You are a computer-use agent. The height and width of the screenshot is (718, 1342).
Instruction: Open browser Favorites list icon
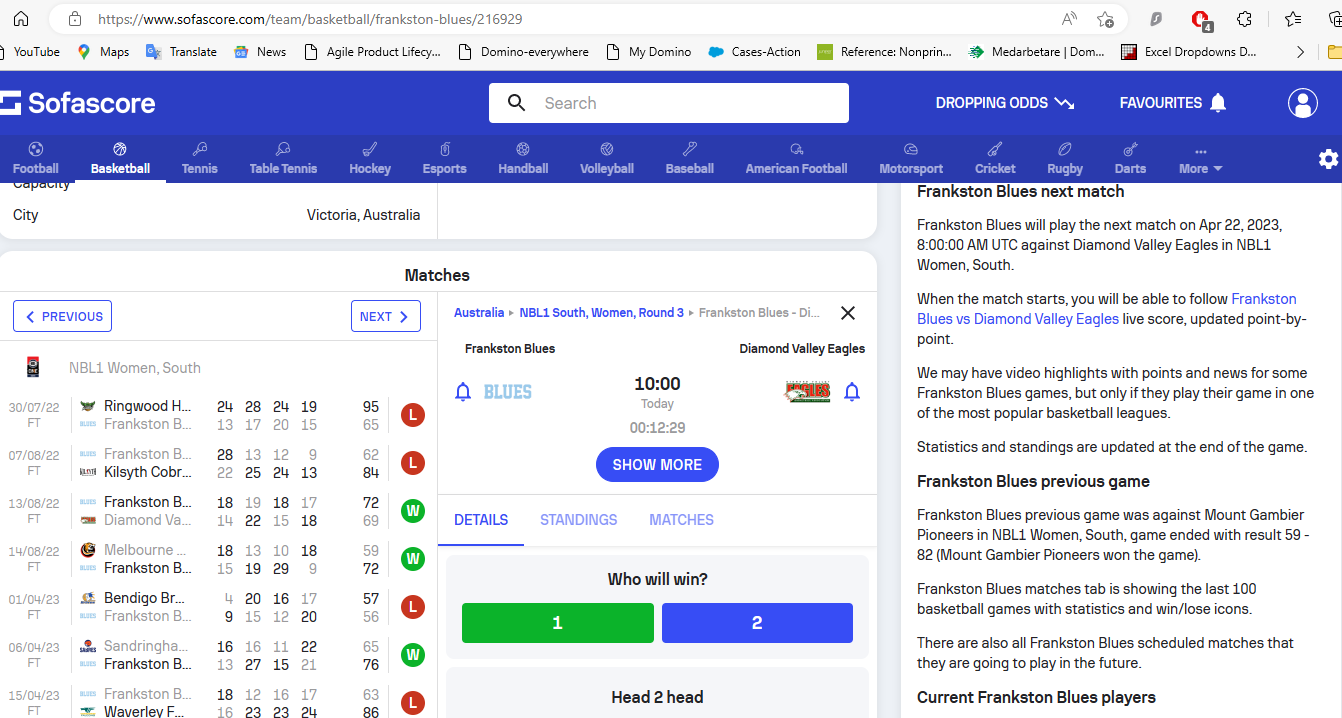point(1293,19)
